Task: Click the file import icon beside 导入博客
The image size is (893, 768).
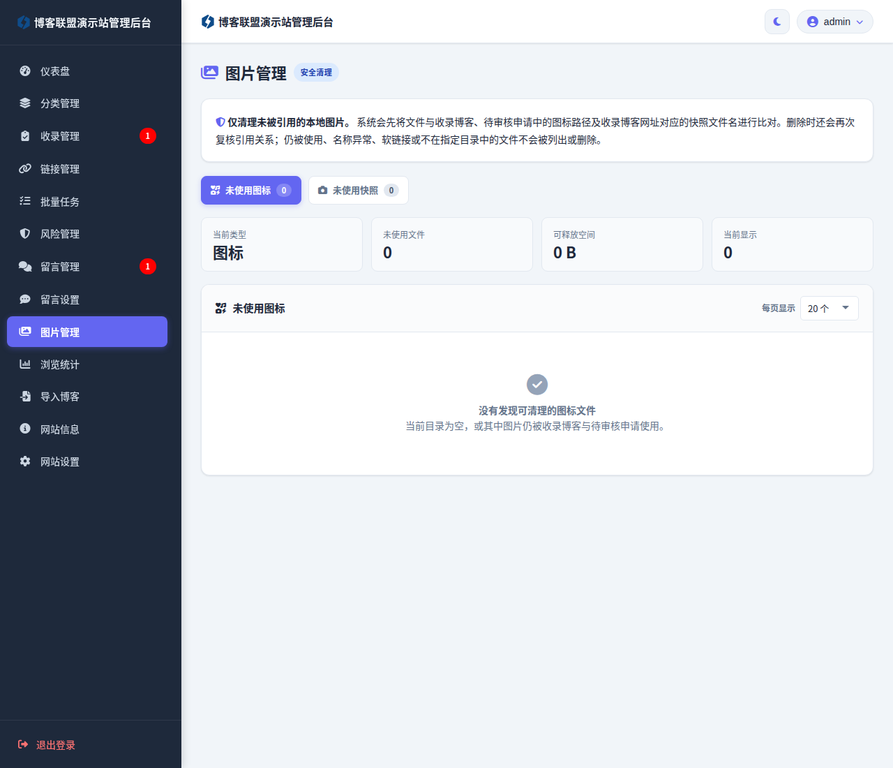Action: coord(24,396)
